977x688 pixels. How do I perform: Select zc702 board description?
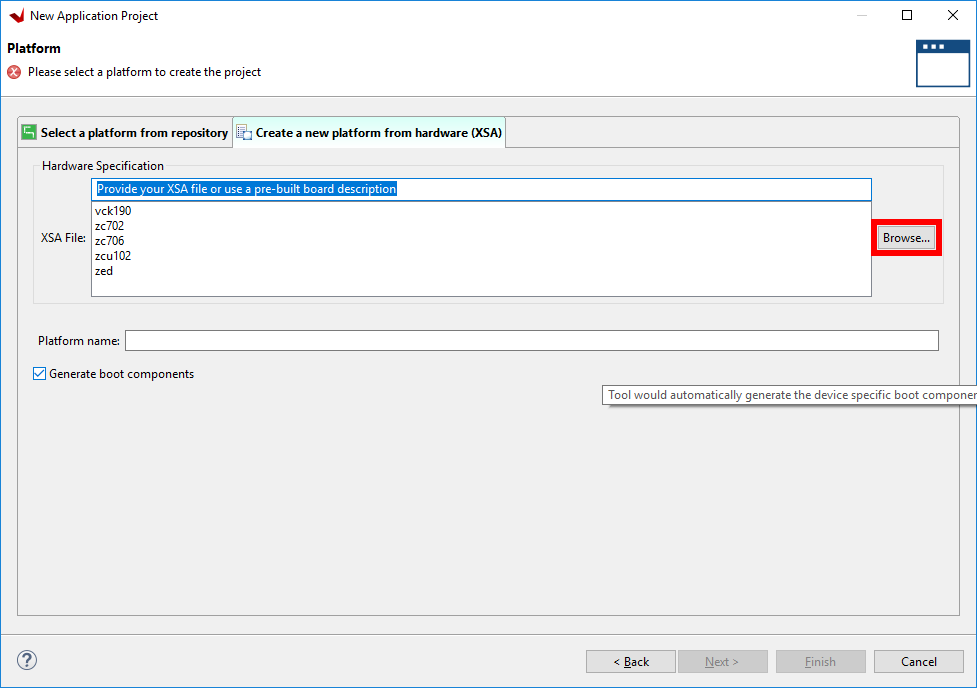coord(109,226)
